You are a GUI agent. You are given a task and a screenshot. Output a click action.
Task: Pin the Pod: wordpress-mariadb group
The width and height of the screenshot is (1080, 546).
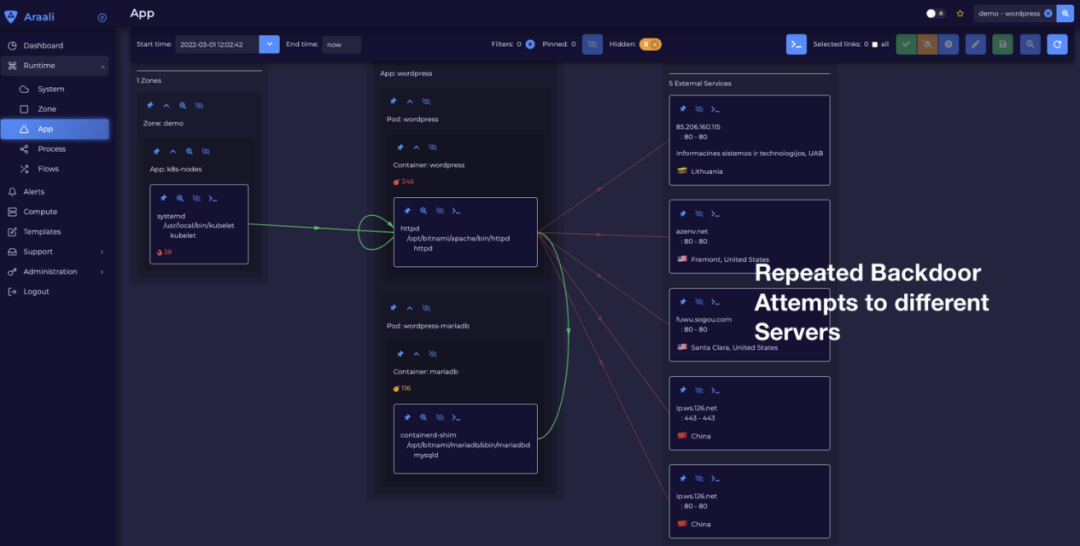393,308
